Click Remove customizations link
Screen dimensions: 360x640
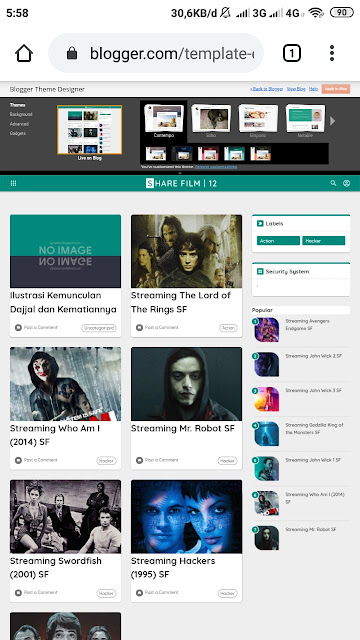pos(216,167)
